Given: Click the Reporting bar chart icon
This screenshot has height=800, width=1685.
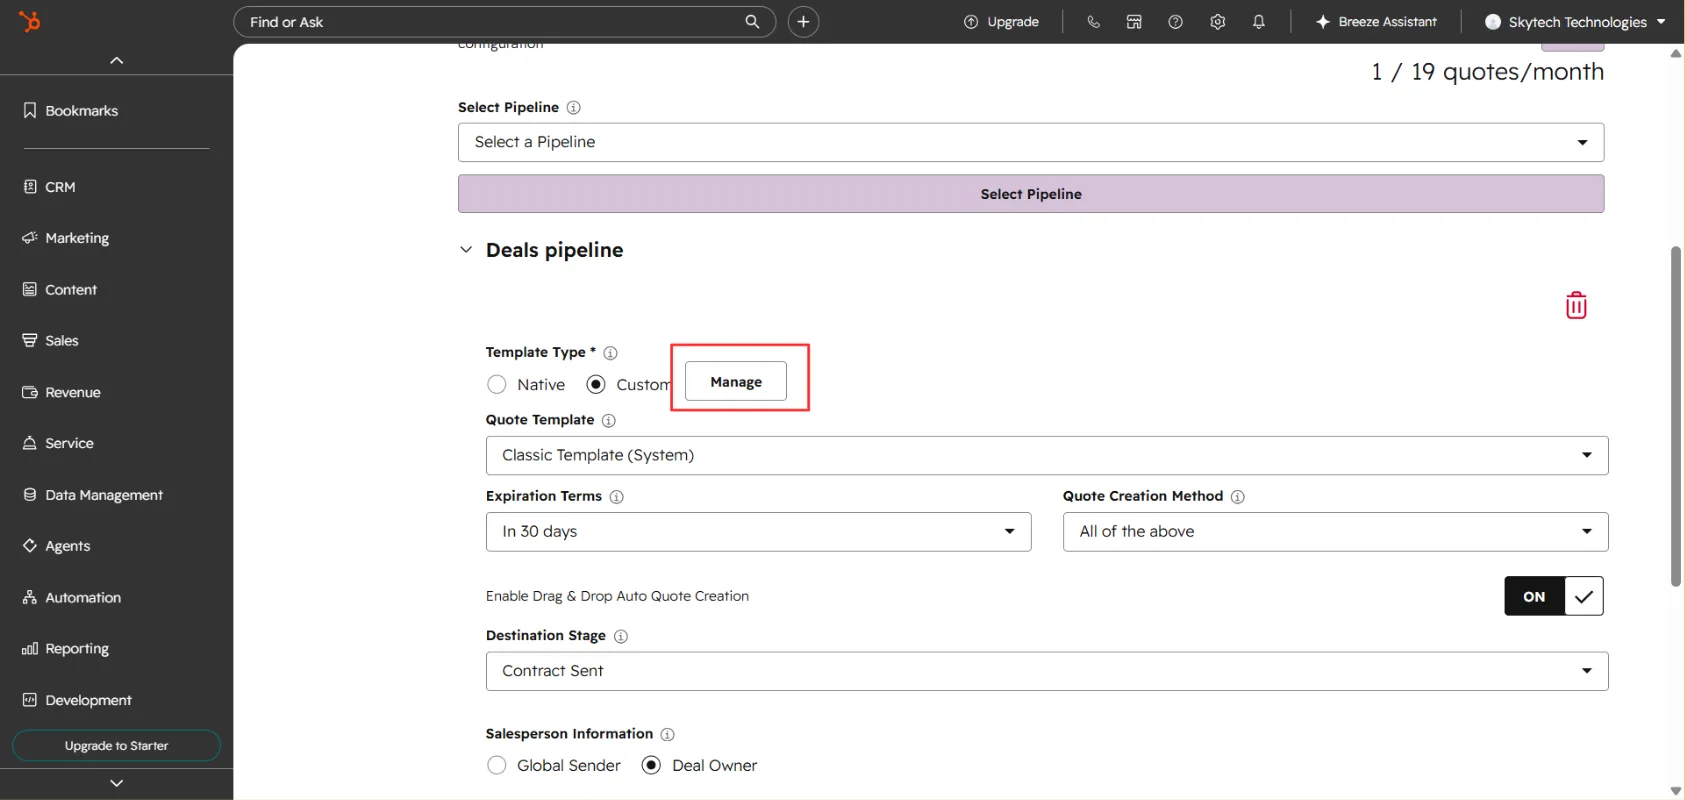Looking at the screenshot, I should (30, 649).
